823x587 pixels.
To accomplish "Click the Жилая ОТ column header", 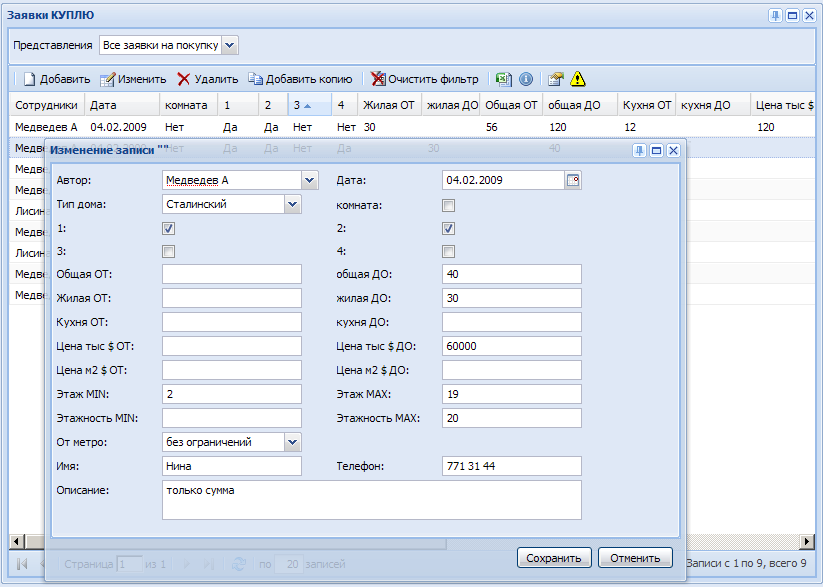I will (x=389, y=105).
